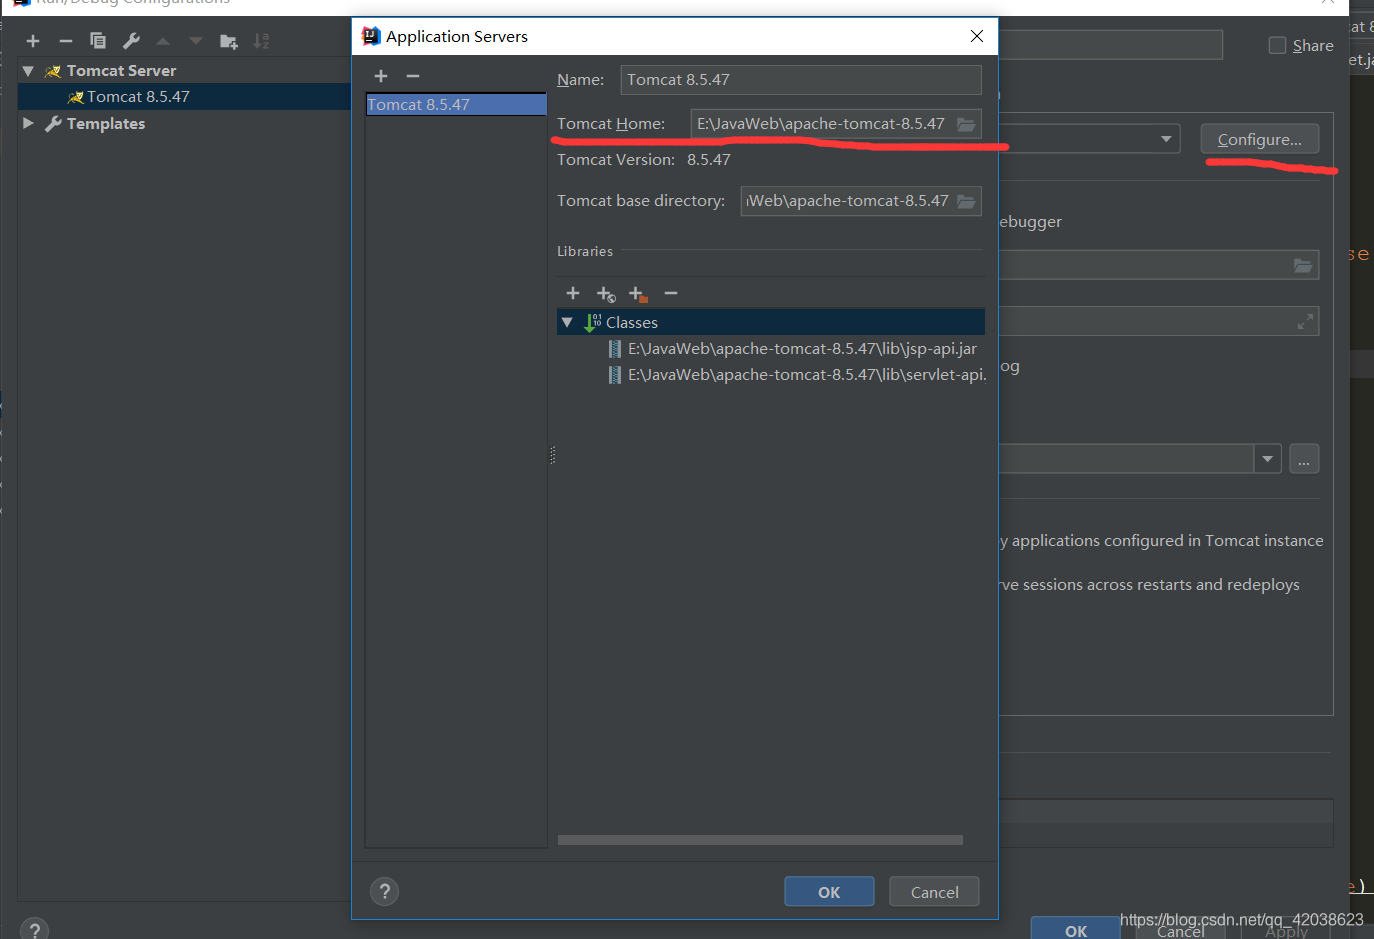Screen dimensions: 1374x939
Task: Click the Libraries horizontal scrollbar
Action: (760, 840)
